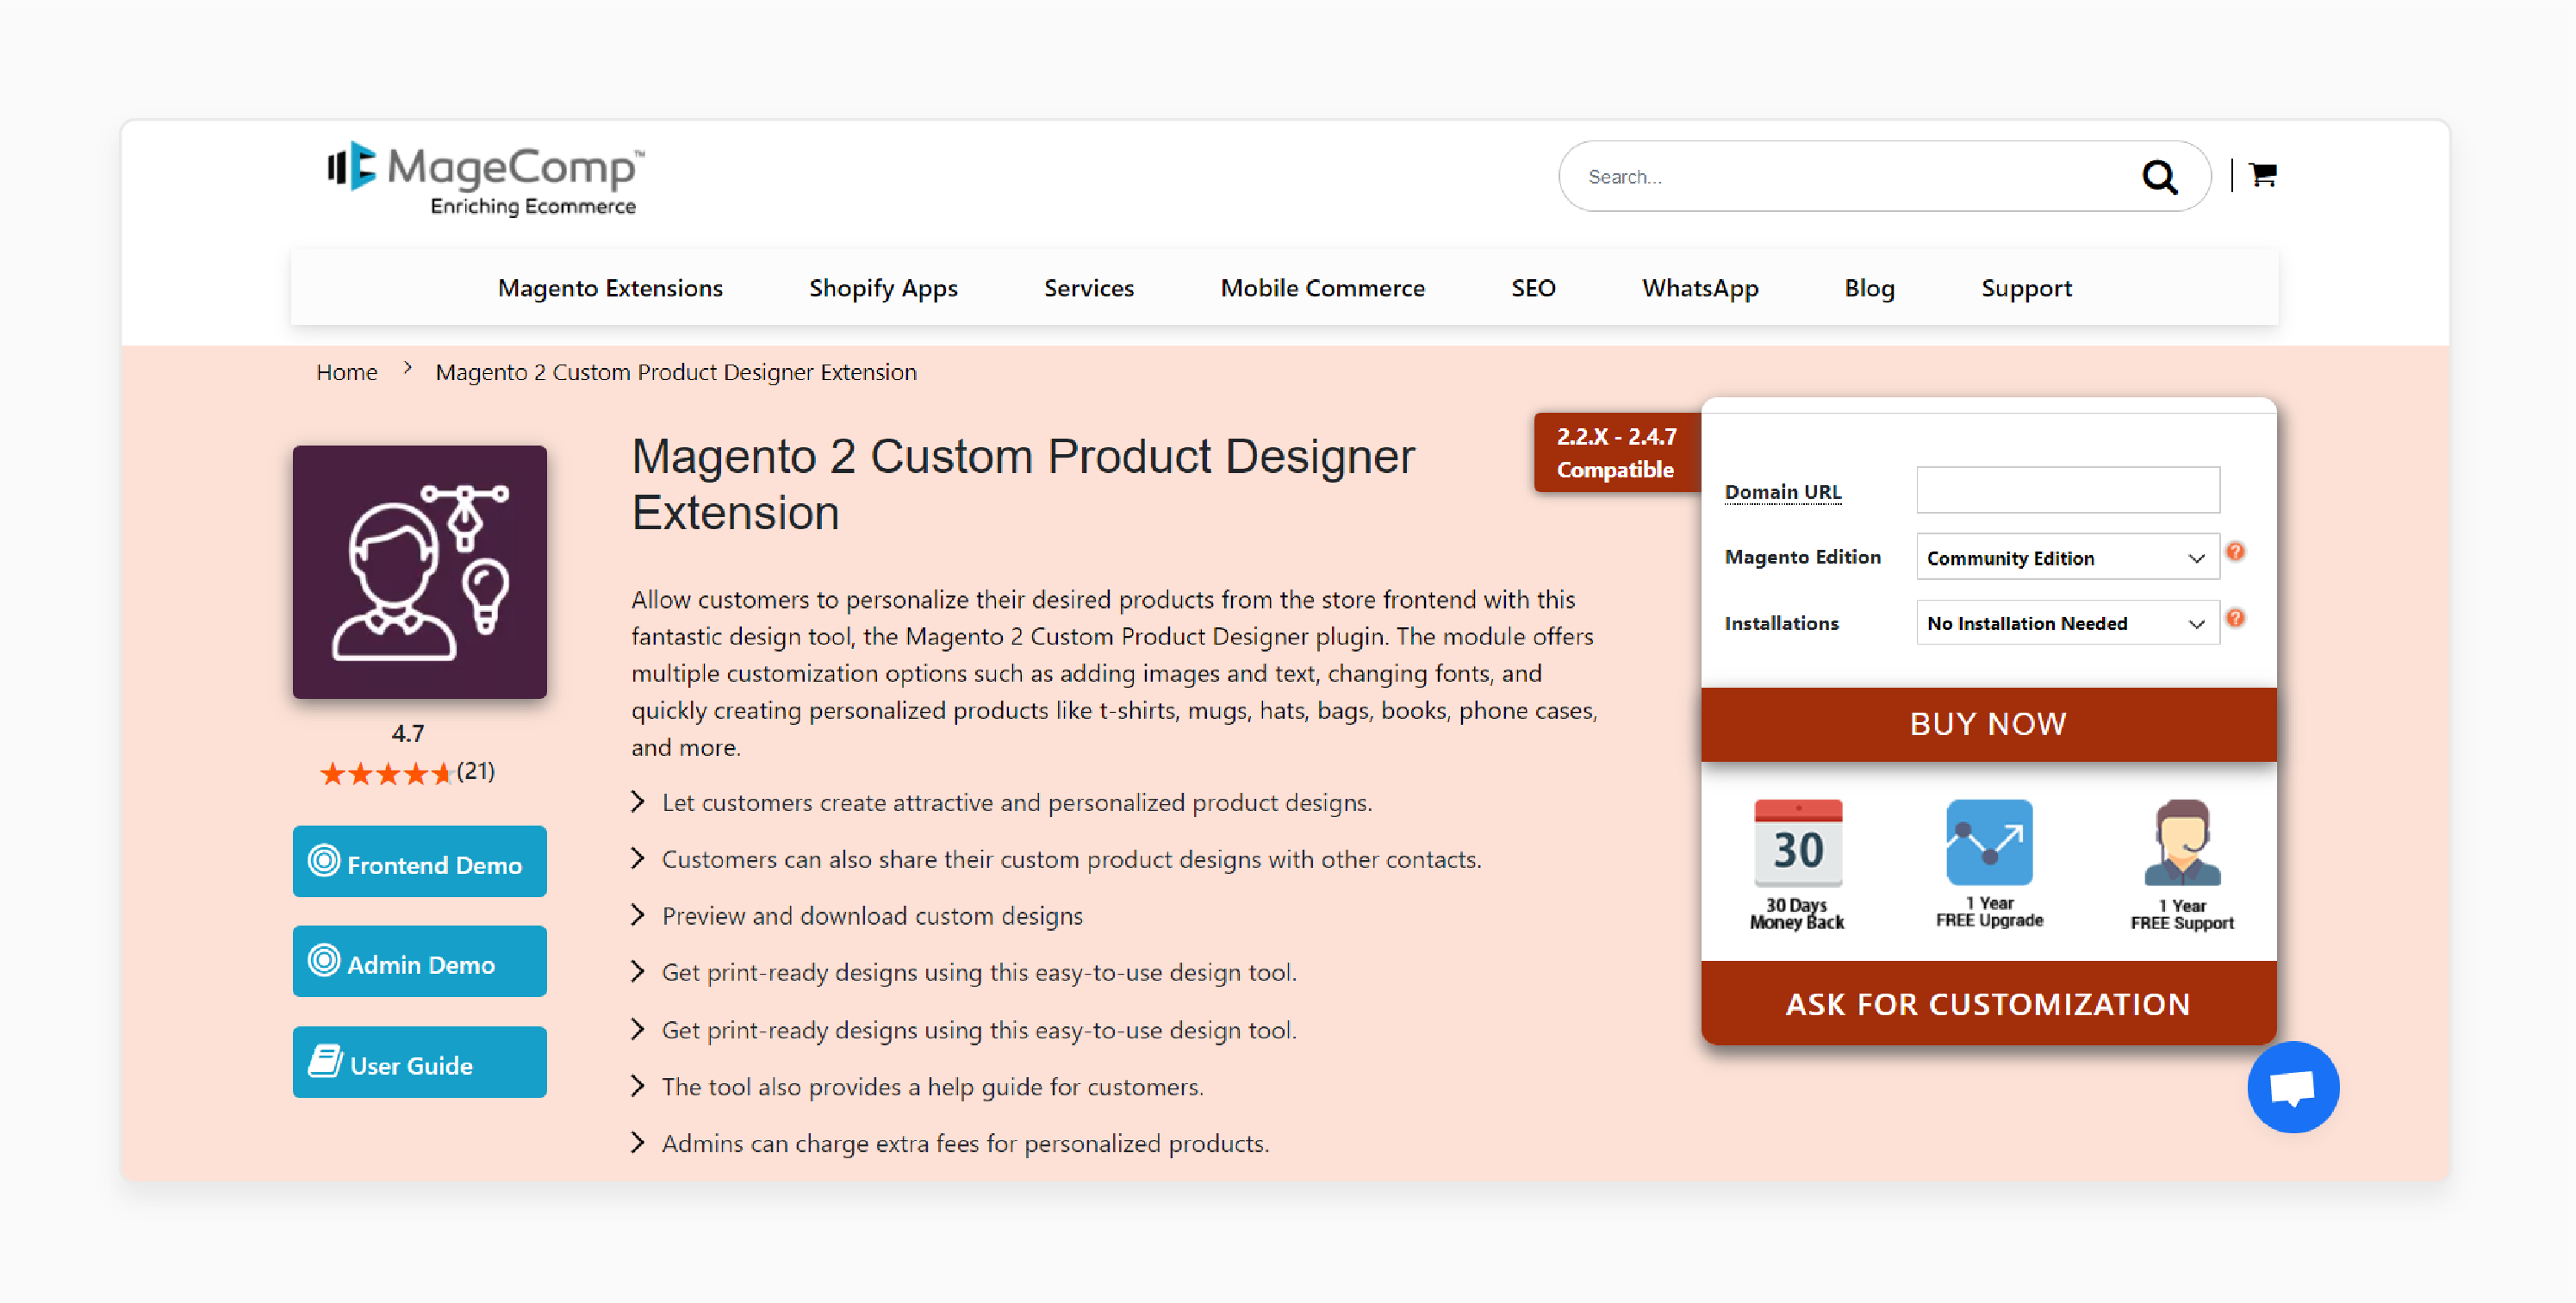This screenshot has height=1303, width=2576.
Task: Click the '30 Days Money Back' caption
Action: [x=1797, y=914]
